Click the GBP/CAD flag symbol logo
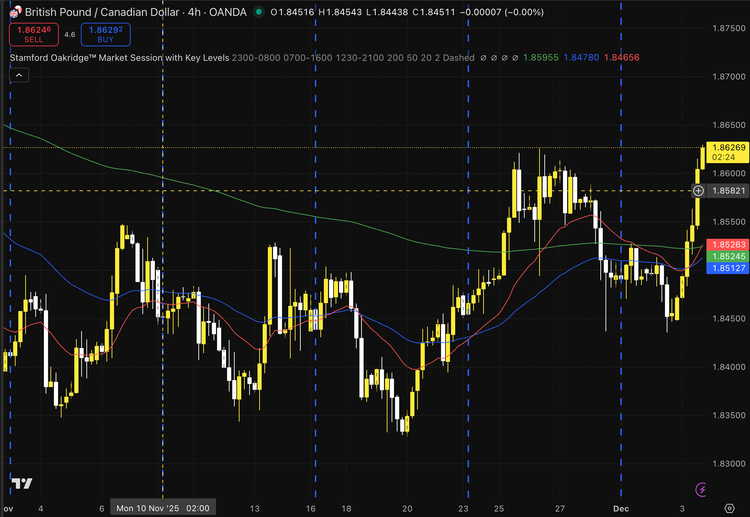Screen dimensions: 750x517 tap(14, 9)
